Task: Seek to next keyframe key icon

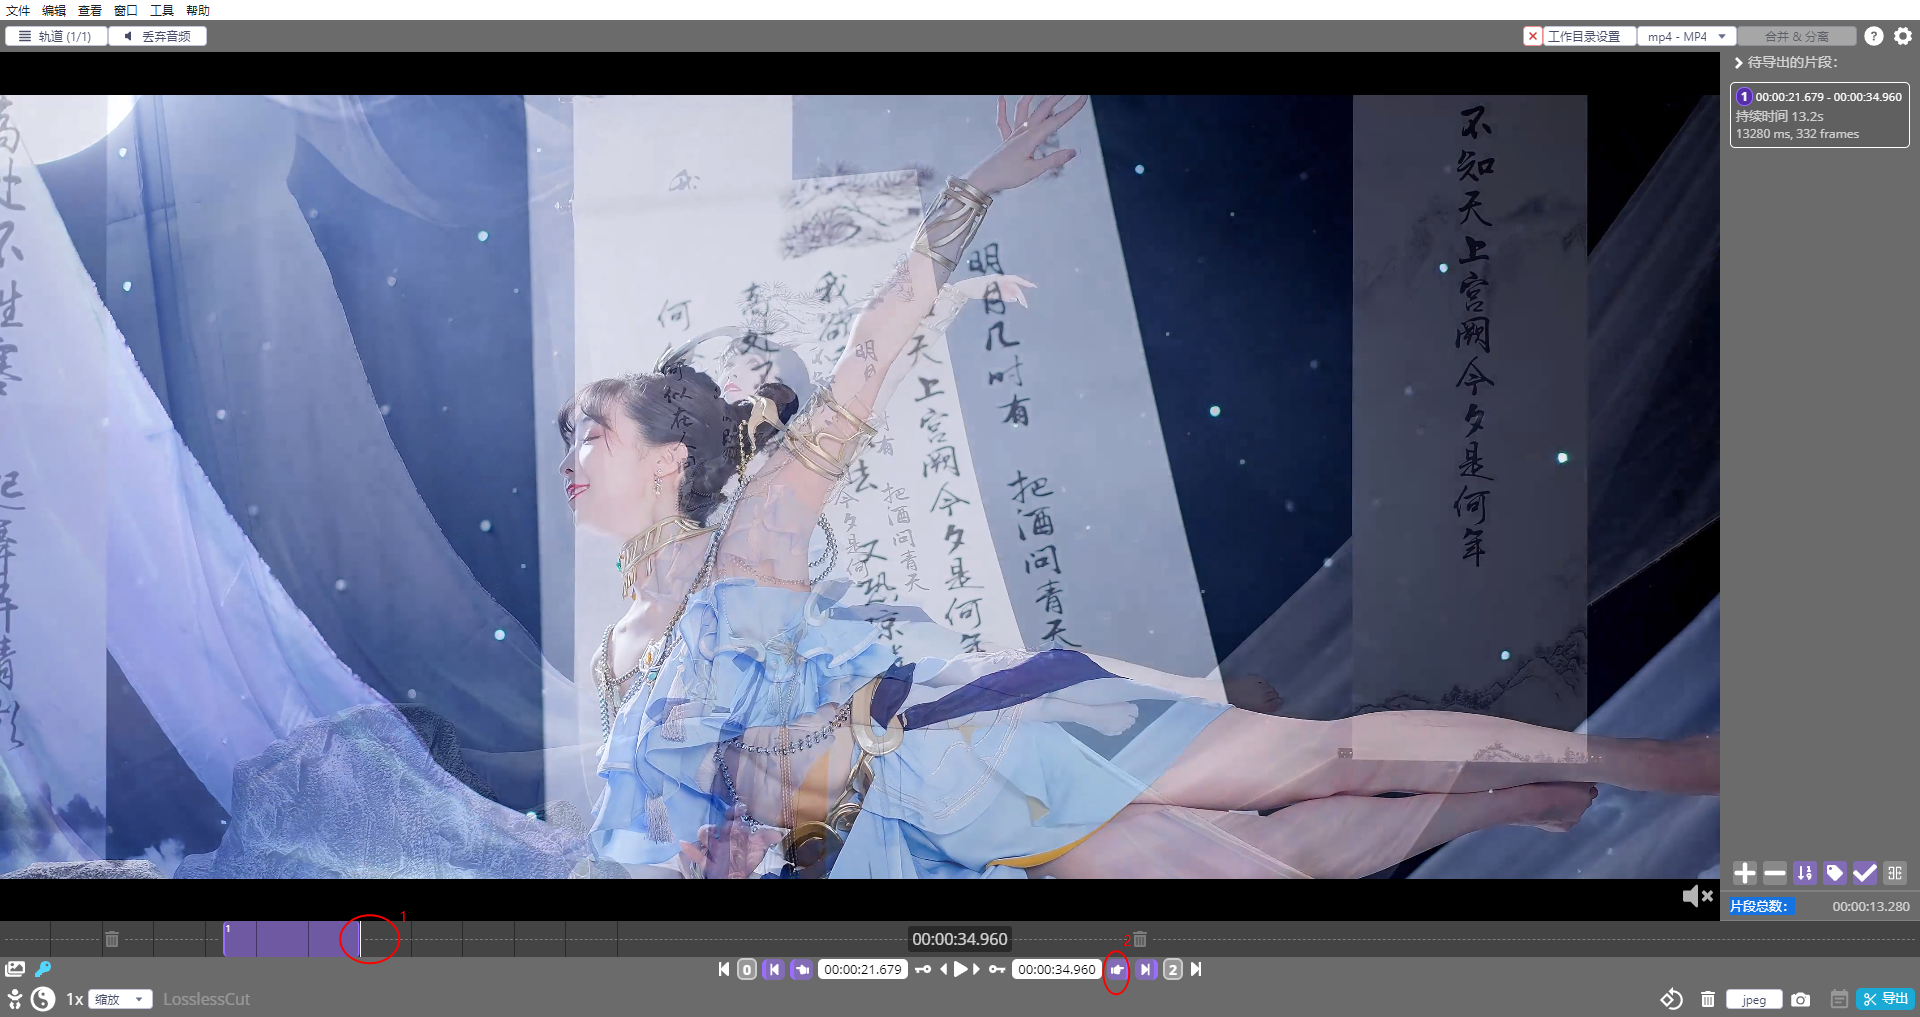Action: [997, 969]
